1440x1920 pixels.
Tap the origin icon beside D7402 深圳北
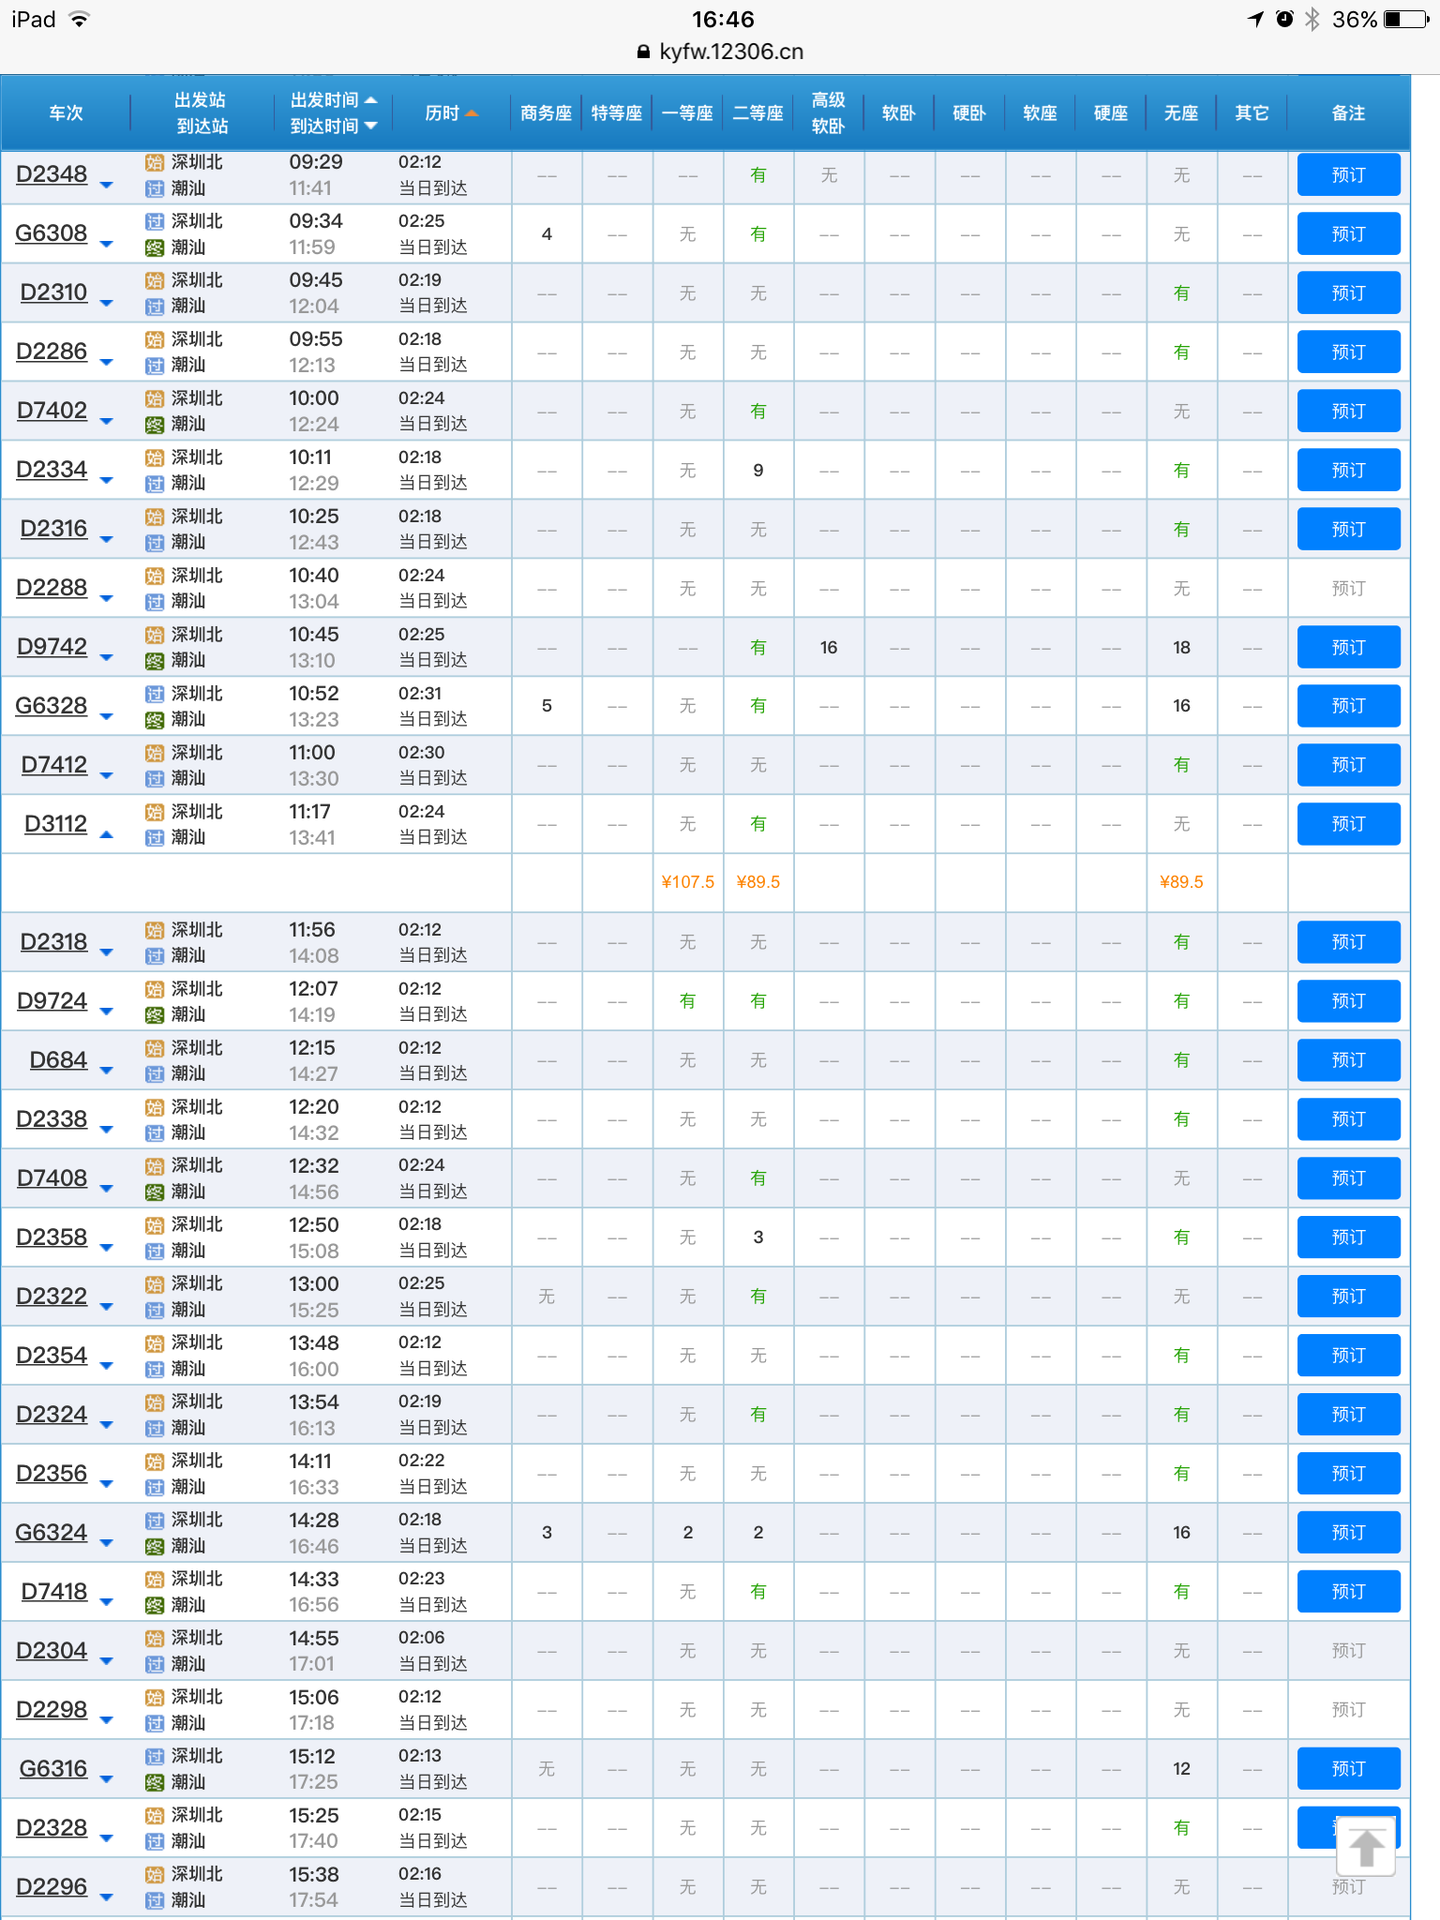tap(154, 399)
